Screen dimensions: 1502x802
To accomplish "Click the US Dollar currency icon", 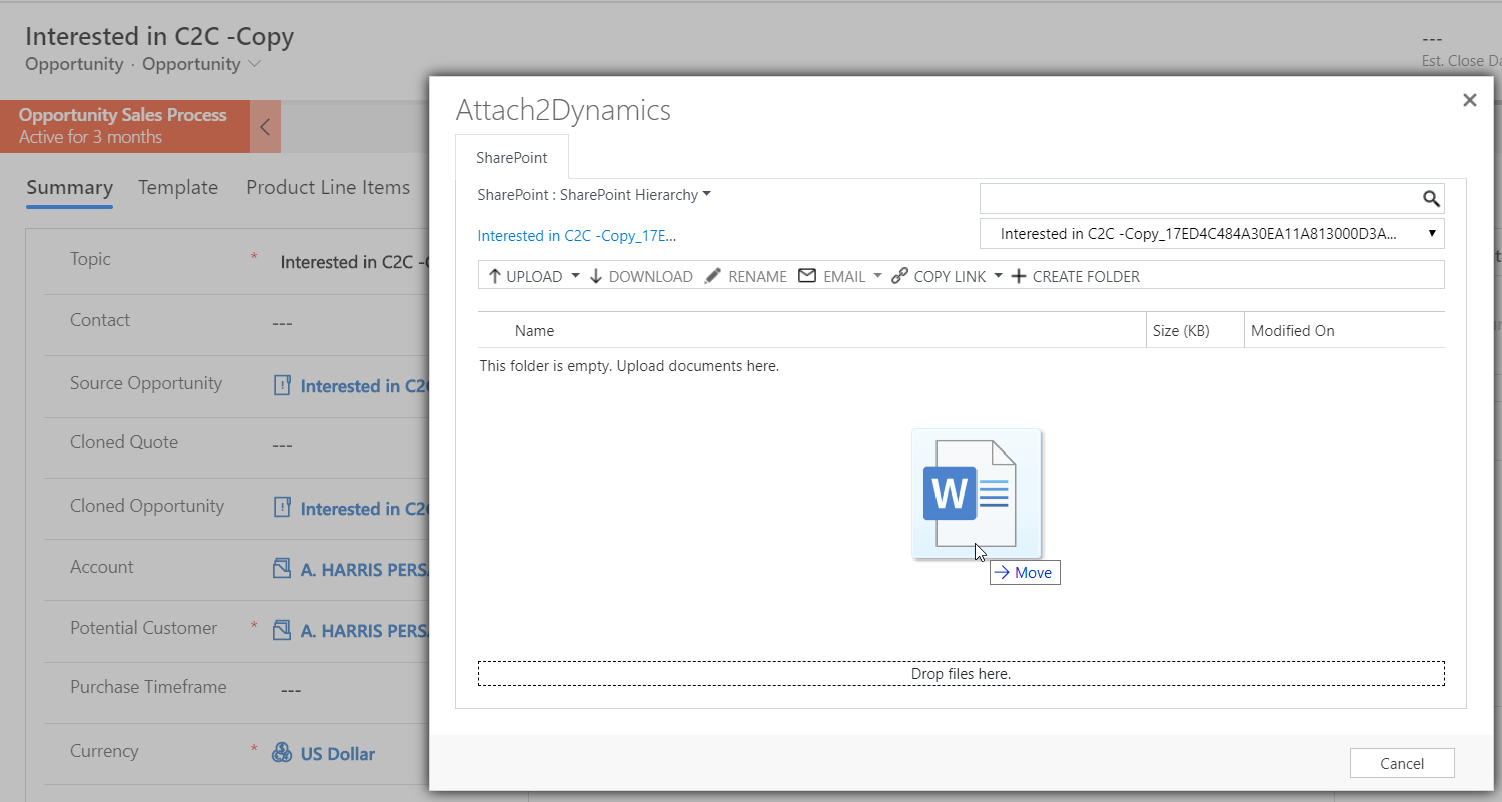I will 282,753.
